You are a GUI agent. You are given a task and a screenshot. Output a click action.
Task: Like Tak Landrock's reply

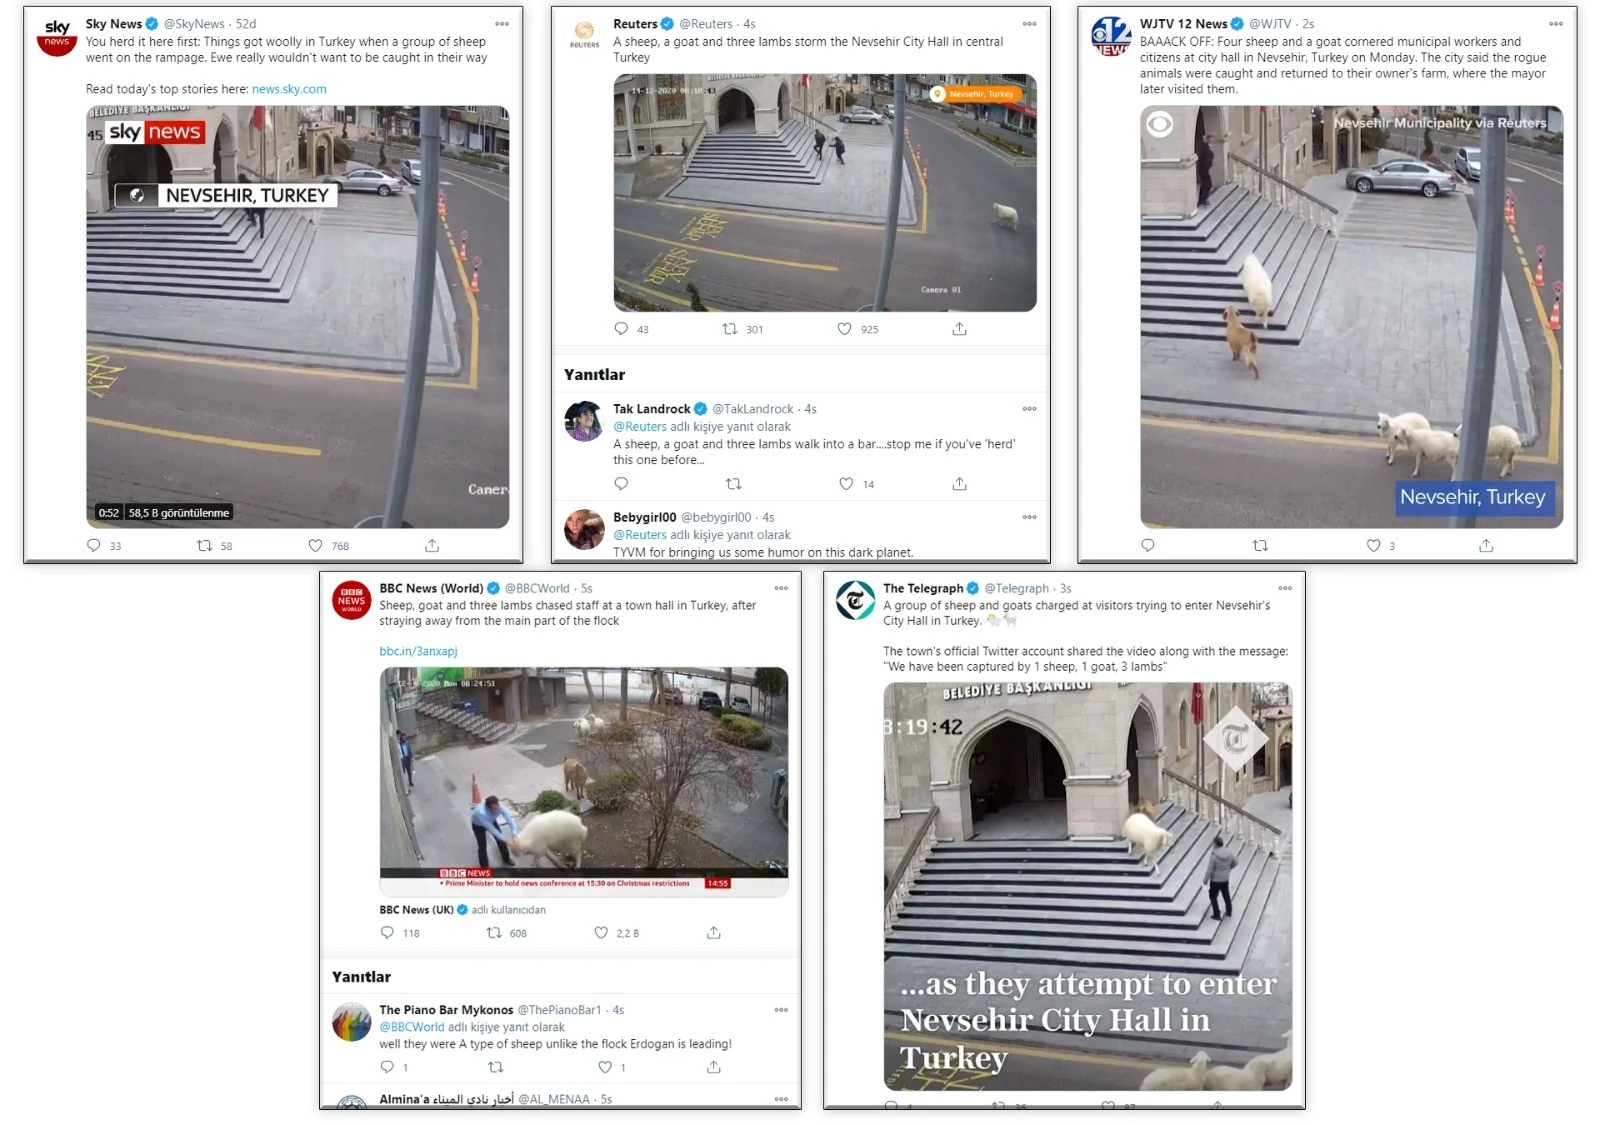(846, 484)
